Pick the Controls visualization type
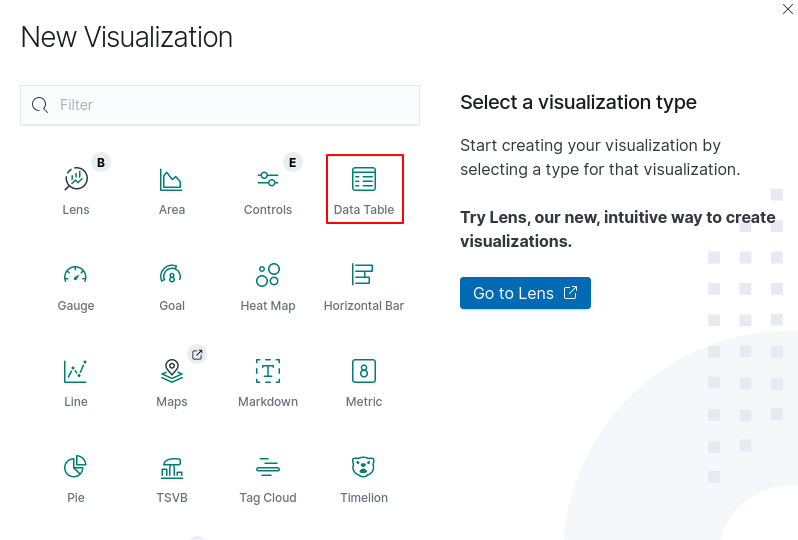The image size is (798, 540). [x=268, y=189]
